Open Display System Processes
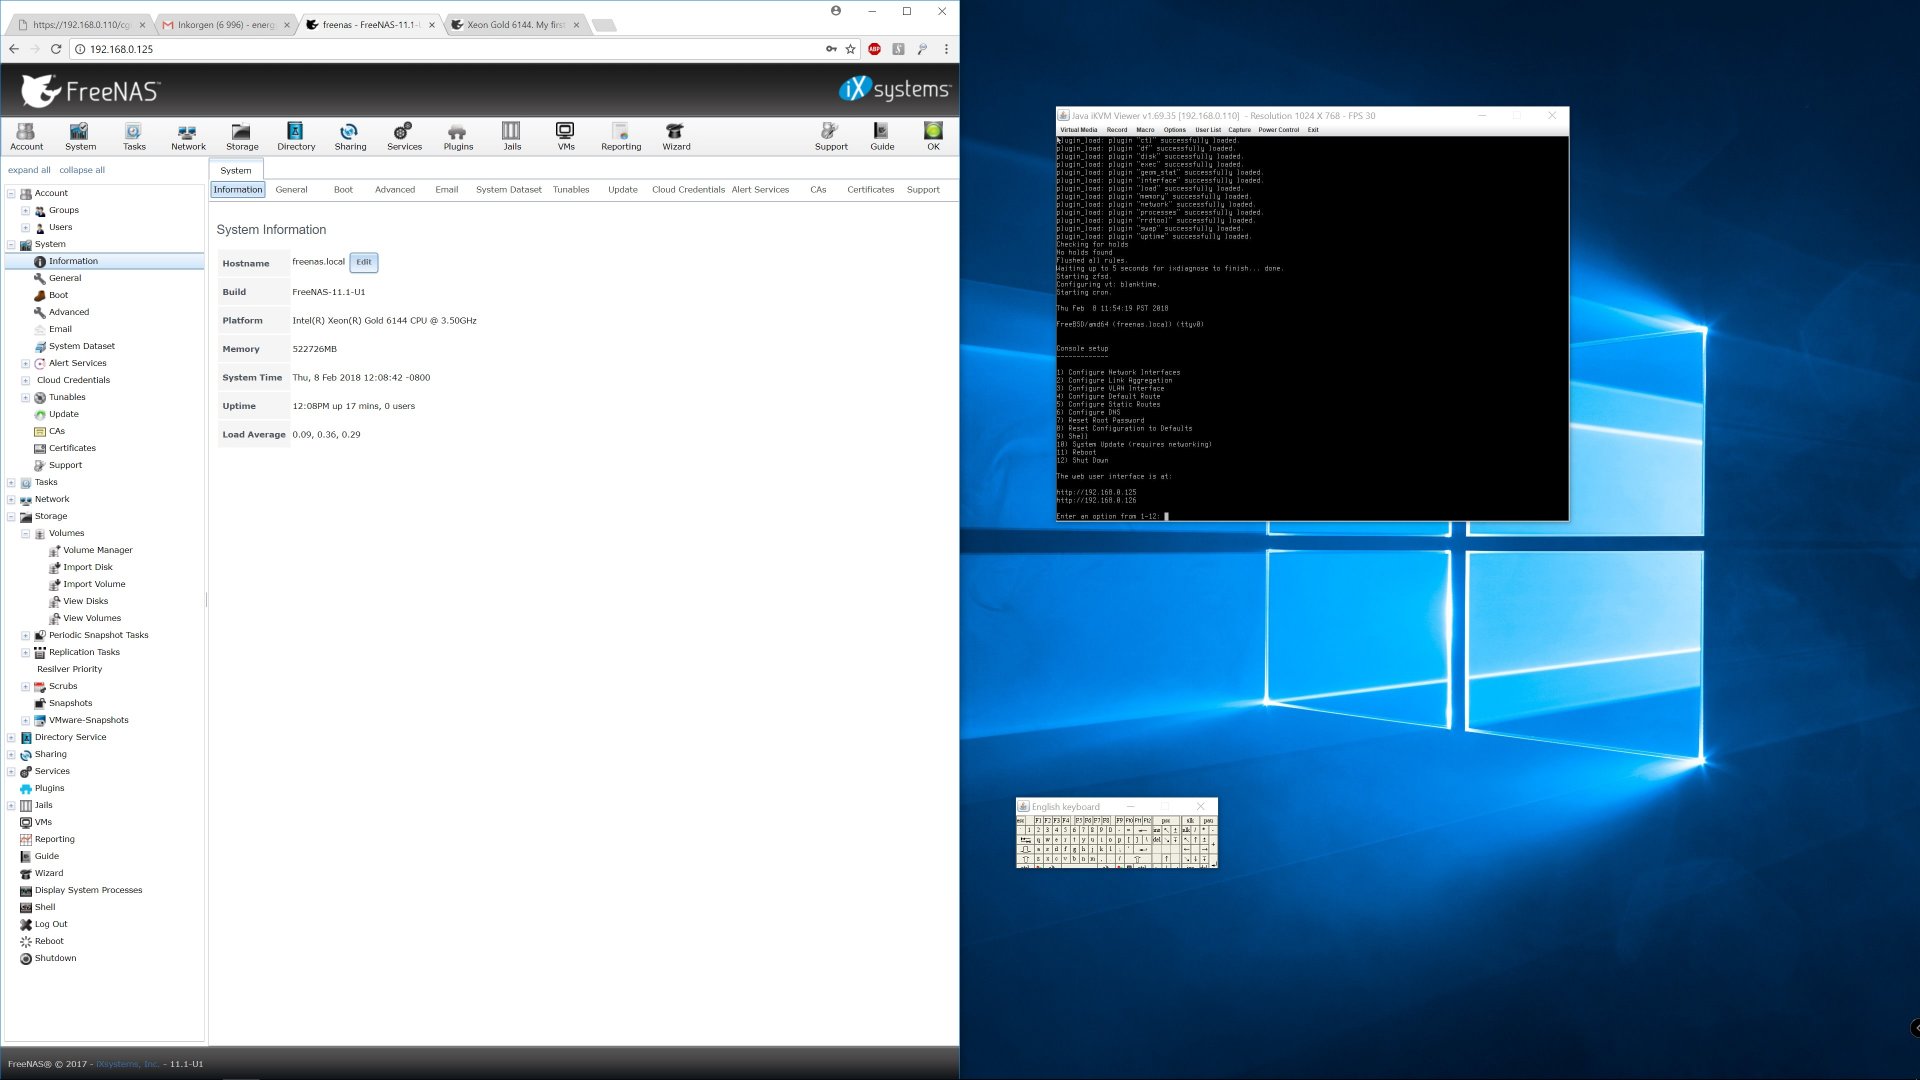1920x1080 pixels. click(88, 891)
